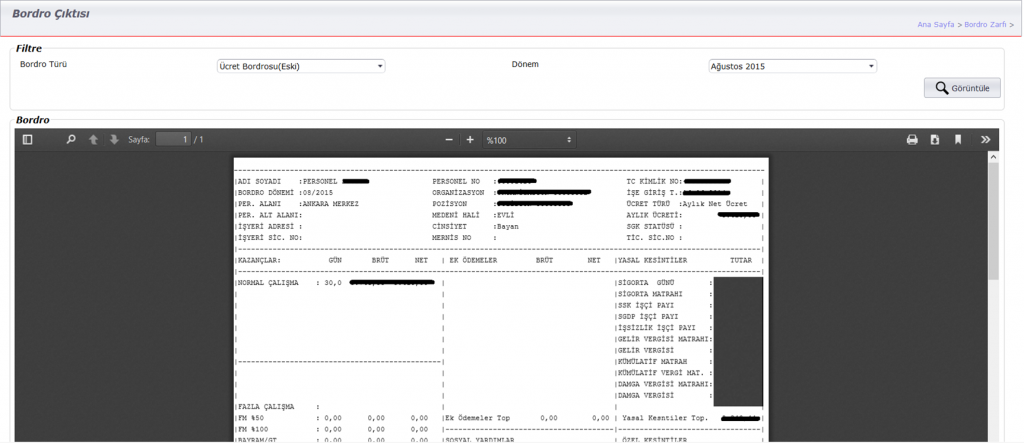Go to previous page arrow
The height and width of the screenshot is (443, 1024).
(x=94, y=140)
